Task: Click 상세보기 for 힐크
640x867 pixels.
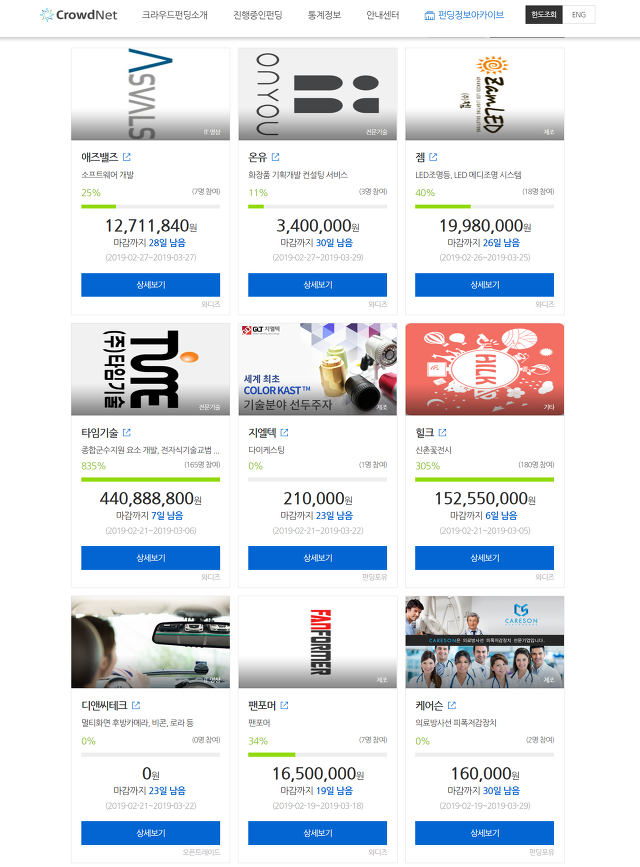Action: tap(485, 558)
